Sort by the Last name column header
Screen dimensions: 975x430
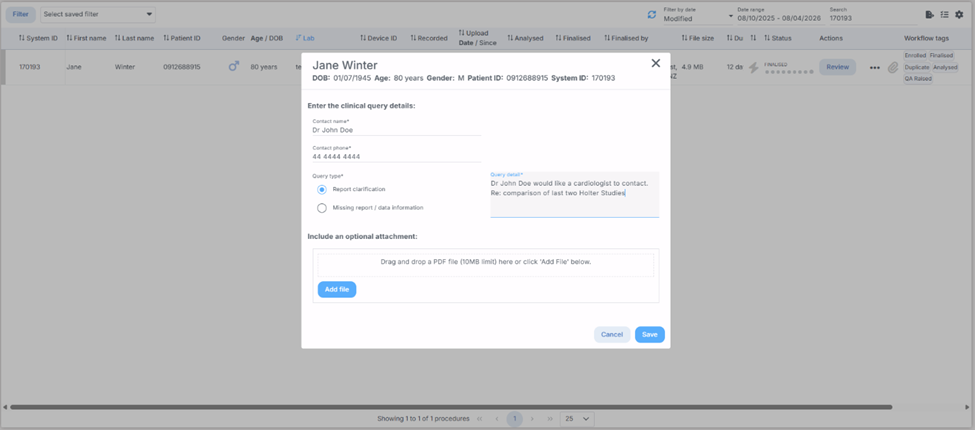pos(134,38)
